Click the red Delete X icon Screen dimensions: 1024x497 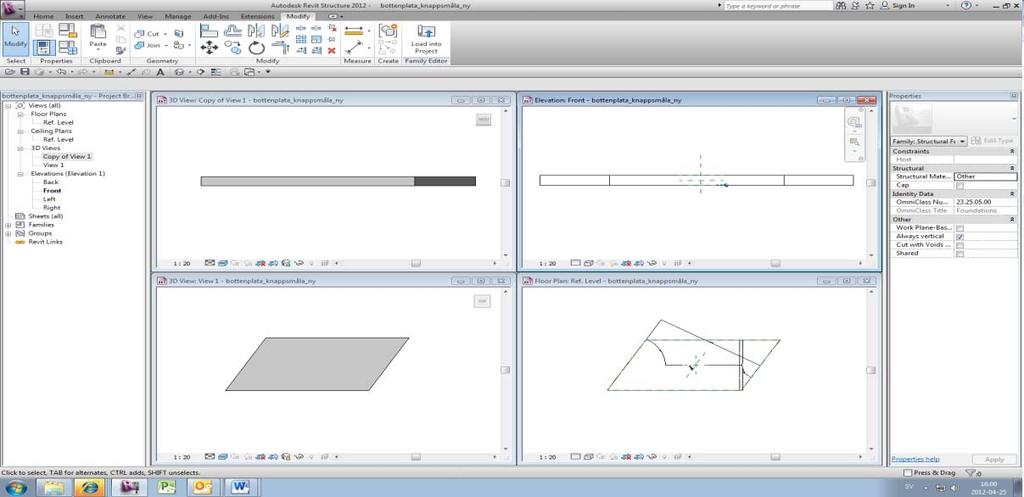point(332,50)
